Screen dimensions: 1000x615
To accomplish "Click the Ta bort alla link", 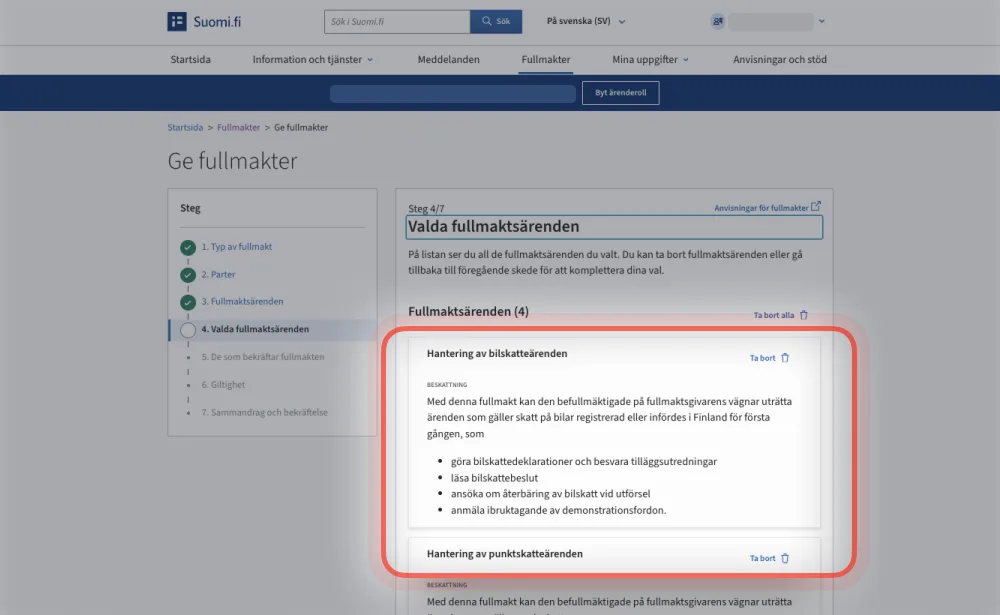I will [x=774, y=315].
